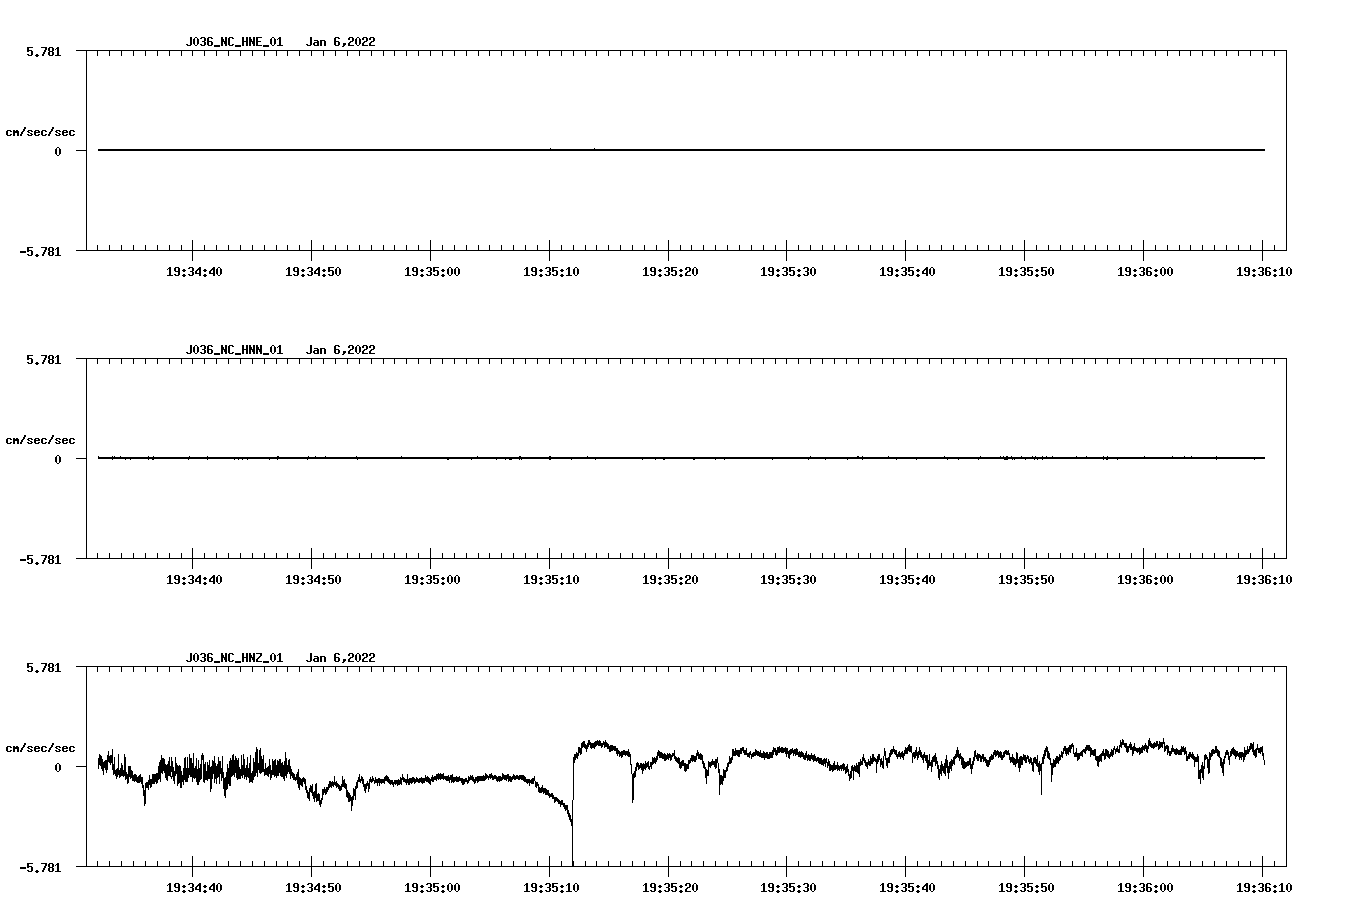Click the 19:35:40 time label under HNN plot
The image size is (1358, 924).
(x=907, y=580)
